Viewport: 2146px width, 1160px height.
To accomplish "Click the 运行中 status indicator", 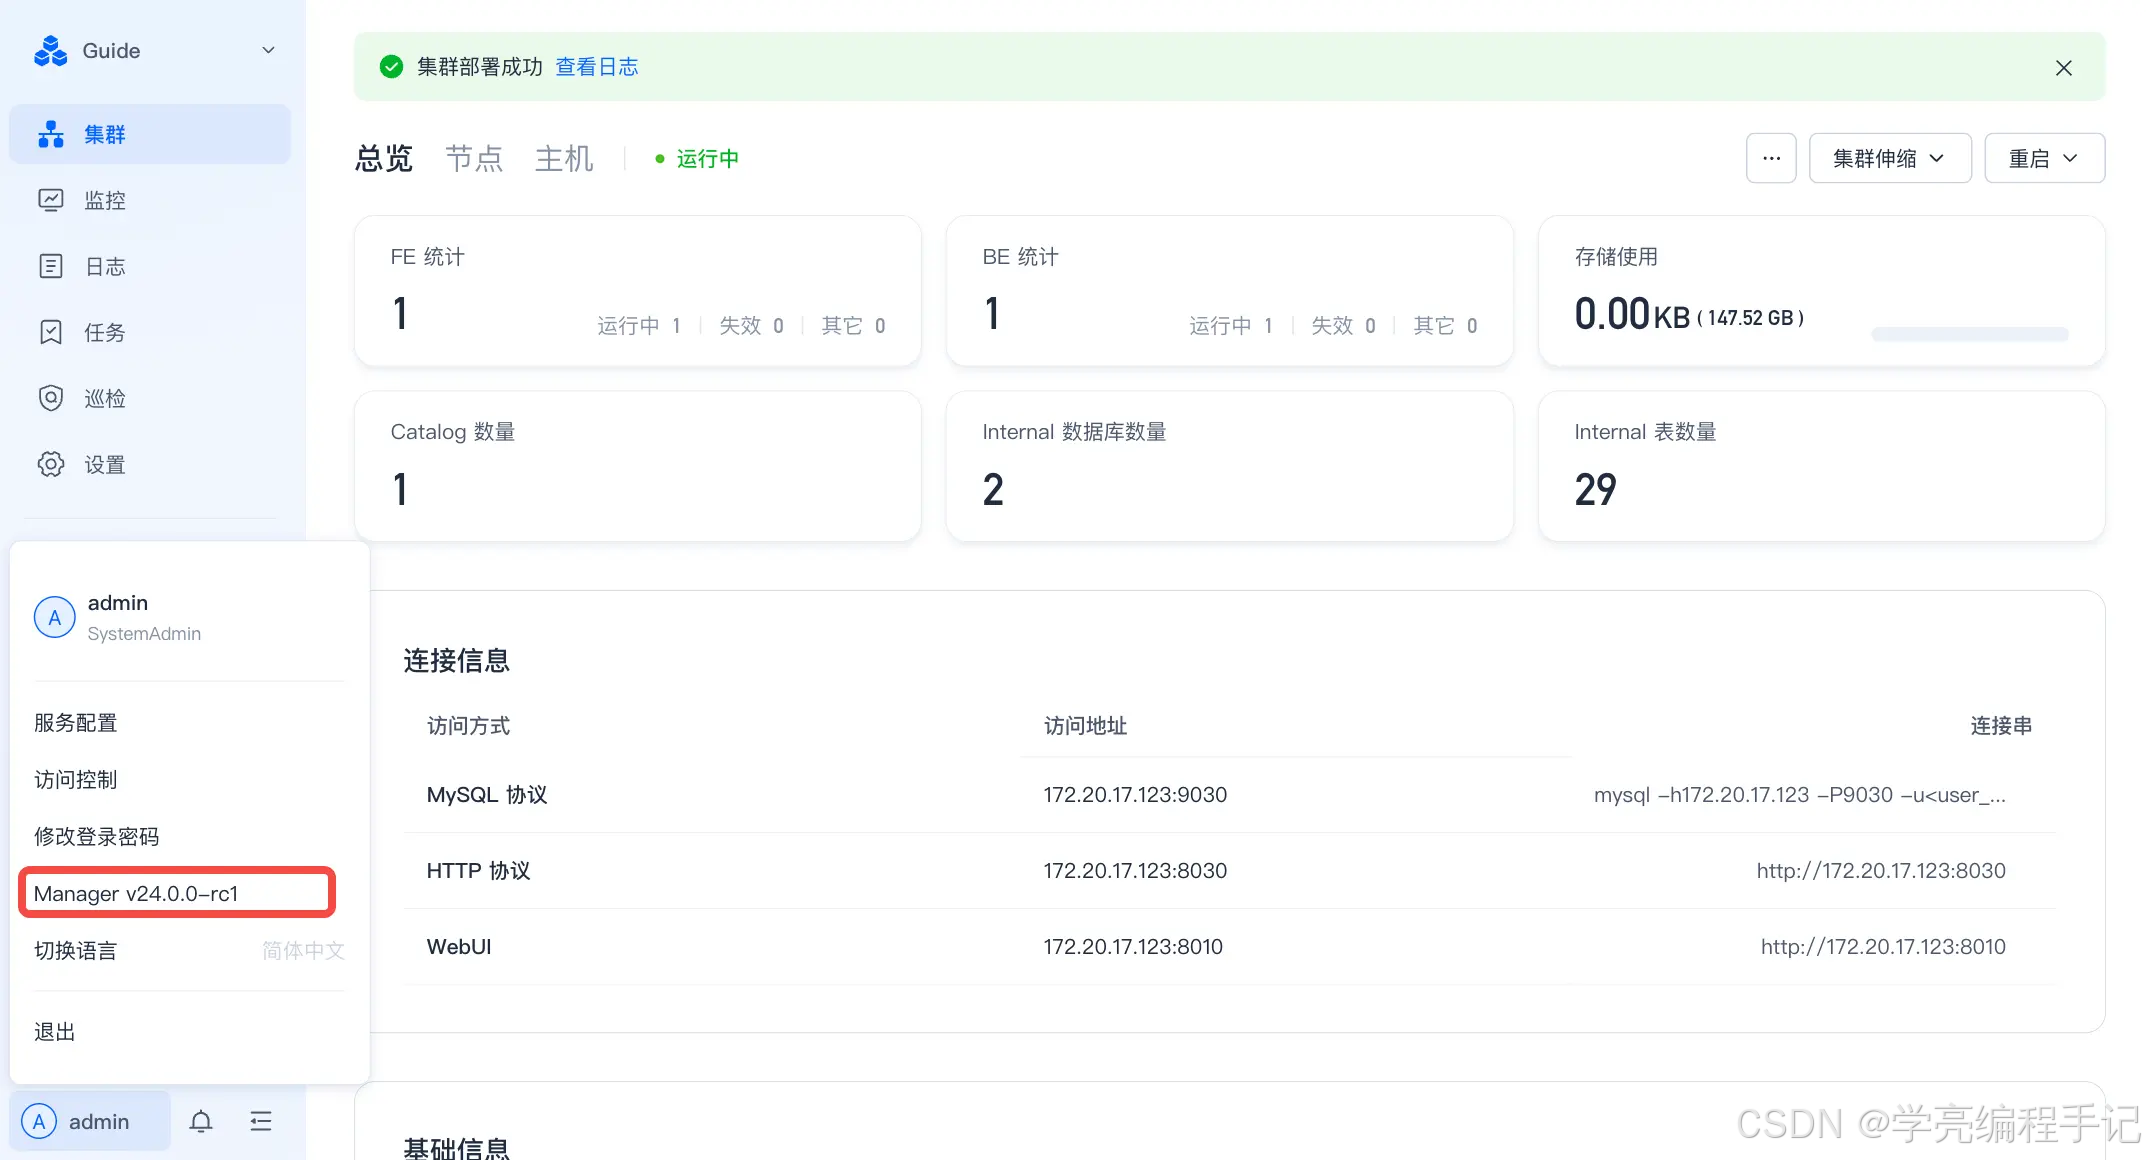I will (697, 159).
